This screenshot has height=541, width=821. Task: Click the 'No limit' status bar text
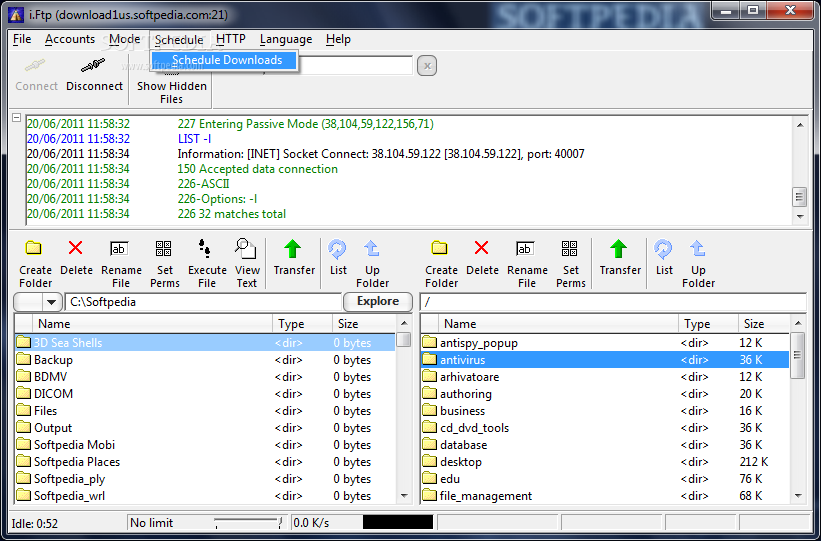click(151, 523)
